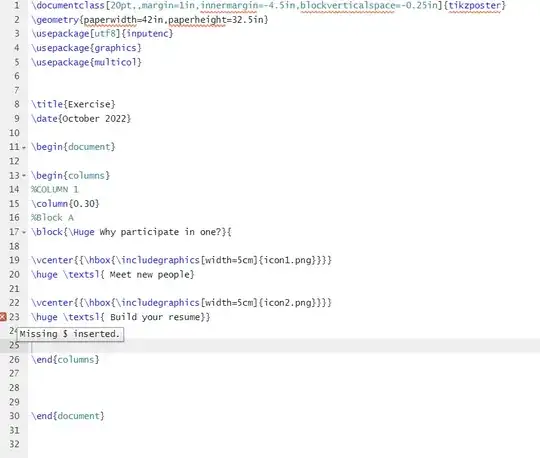Click 'Meet new people' on line 20
This screenshot has height=458, width=540.
pos(149,275)
